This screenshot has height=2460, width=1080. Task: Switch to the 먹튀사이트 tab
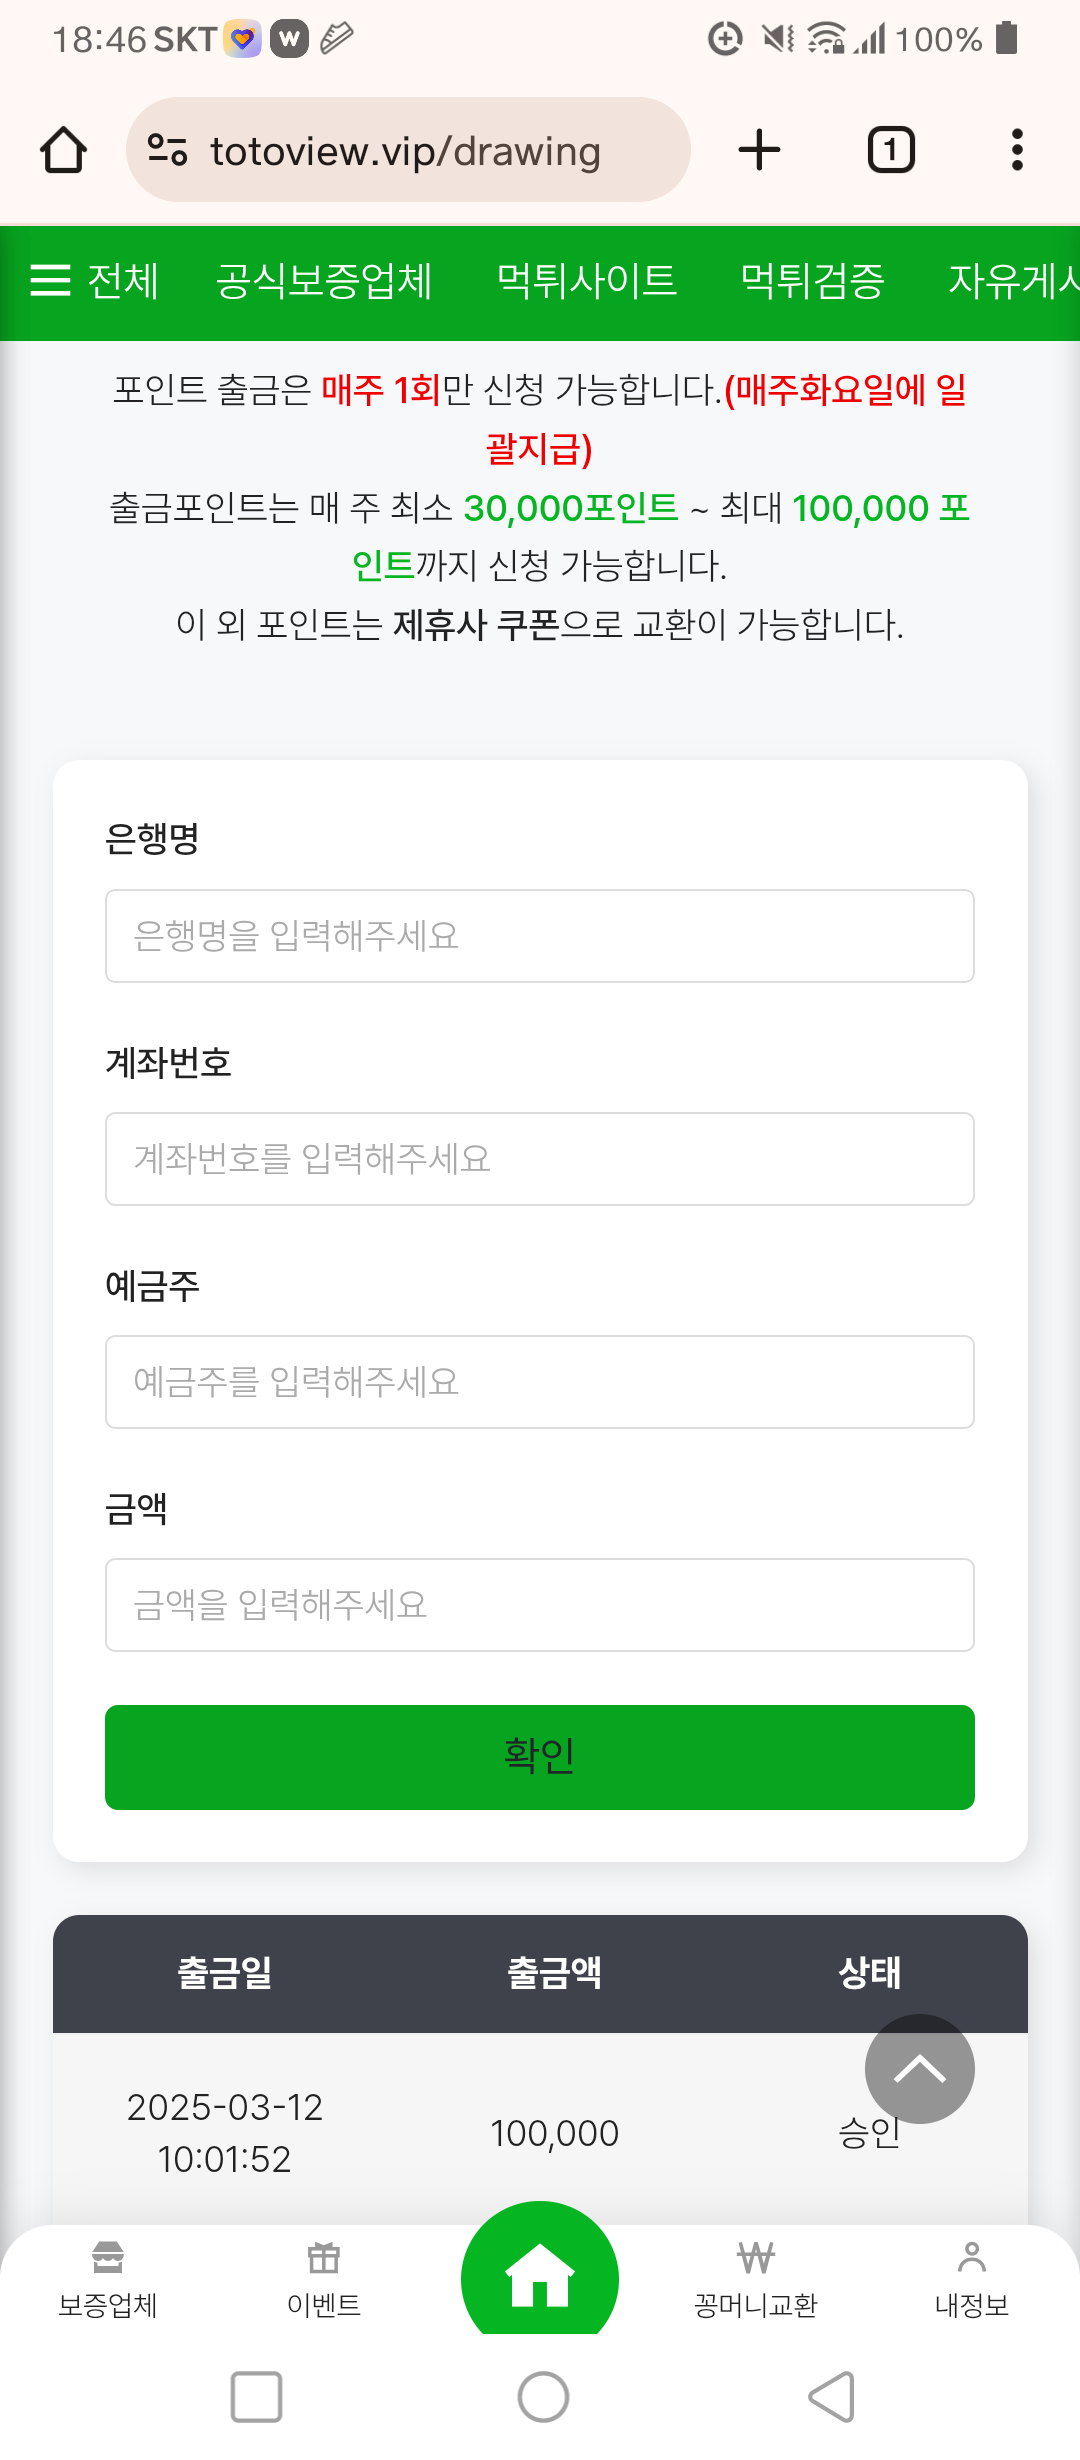click(x=587, y=281)
